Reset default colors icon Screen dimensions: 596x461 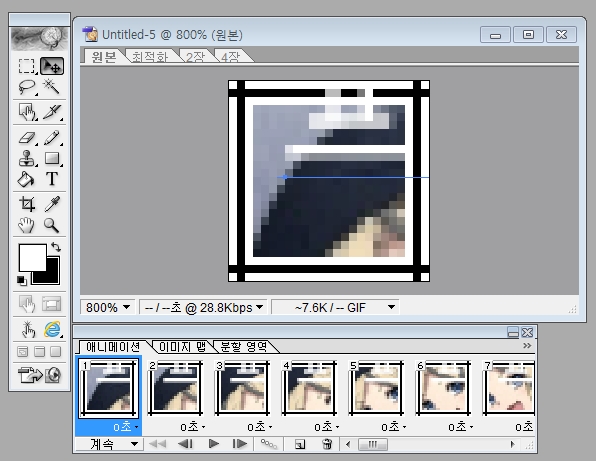pos(22,280)
